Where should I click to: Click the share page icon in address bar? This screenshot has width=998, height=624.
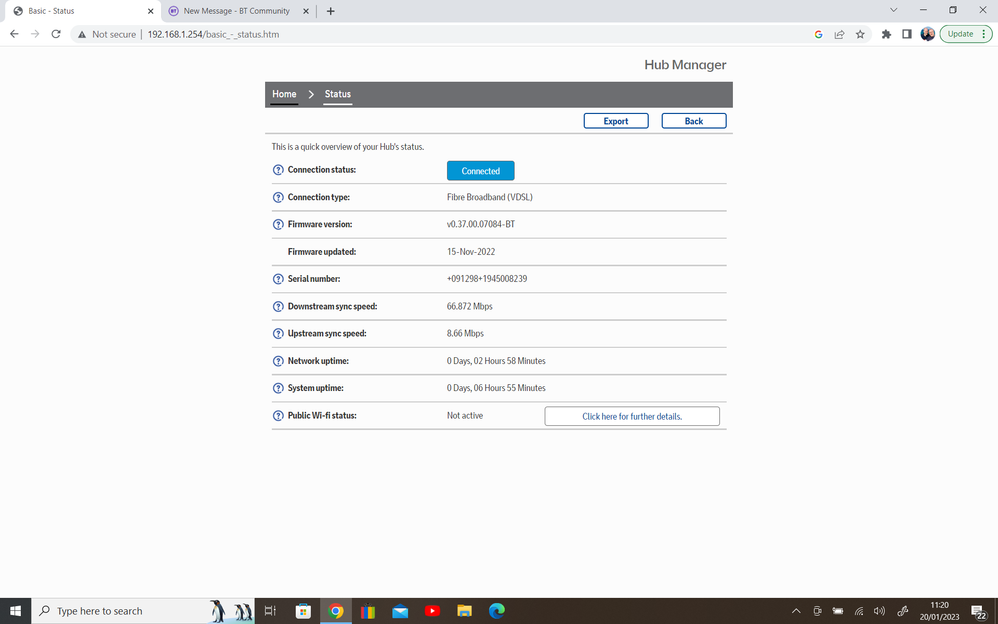point(839,34)
